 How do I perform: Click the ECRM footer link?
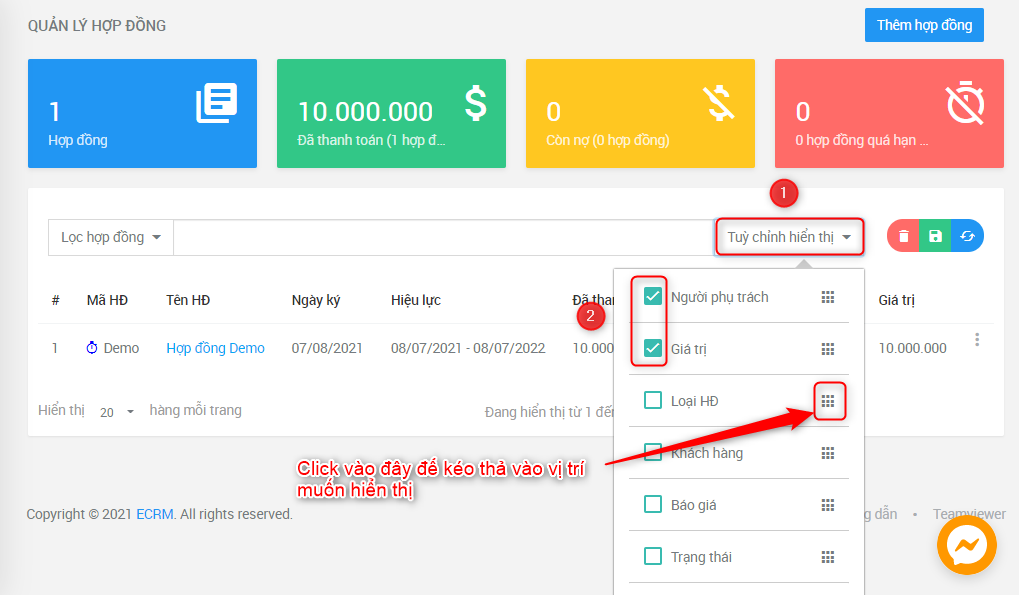[155, 514]
